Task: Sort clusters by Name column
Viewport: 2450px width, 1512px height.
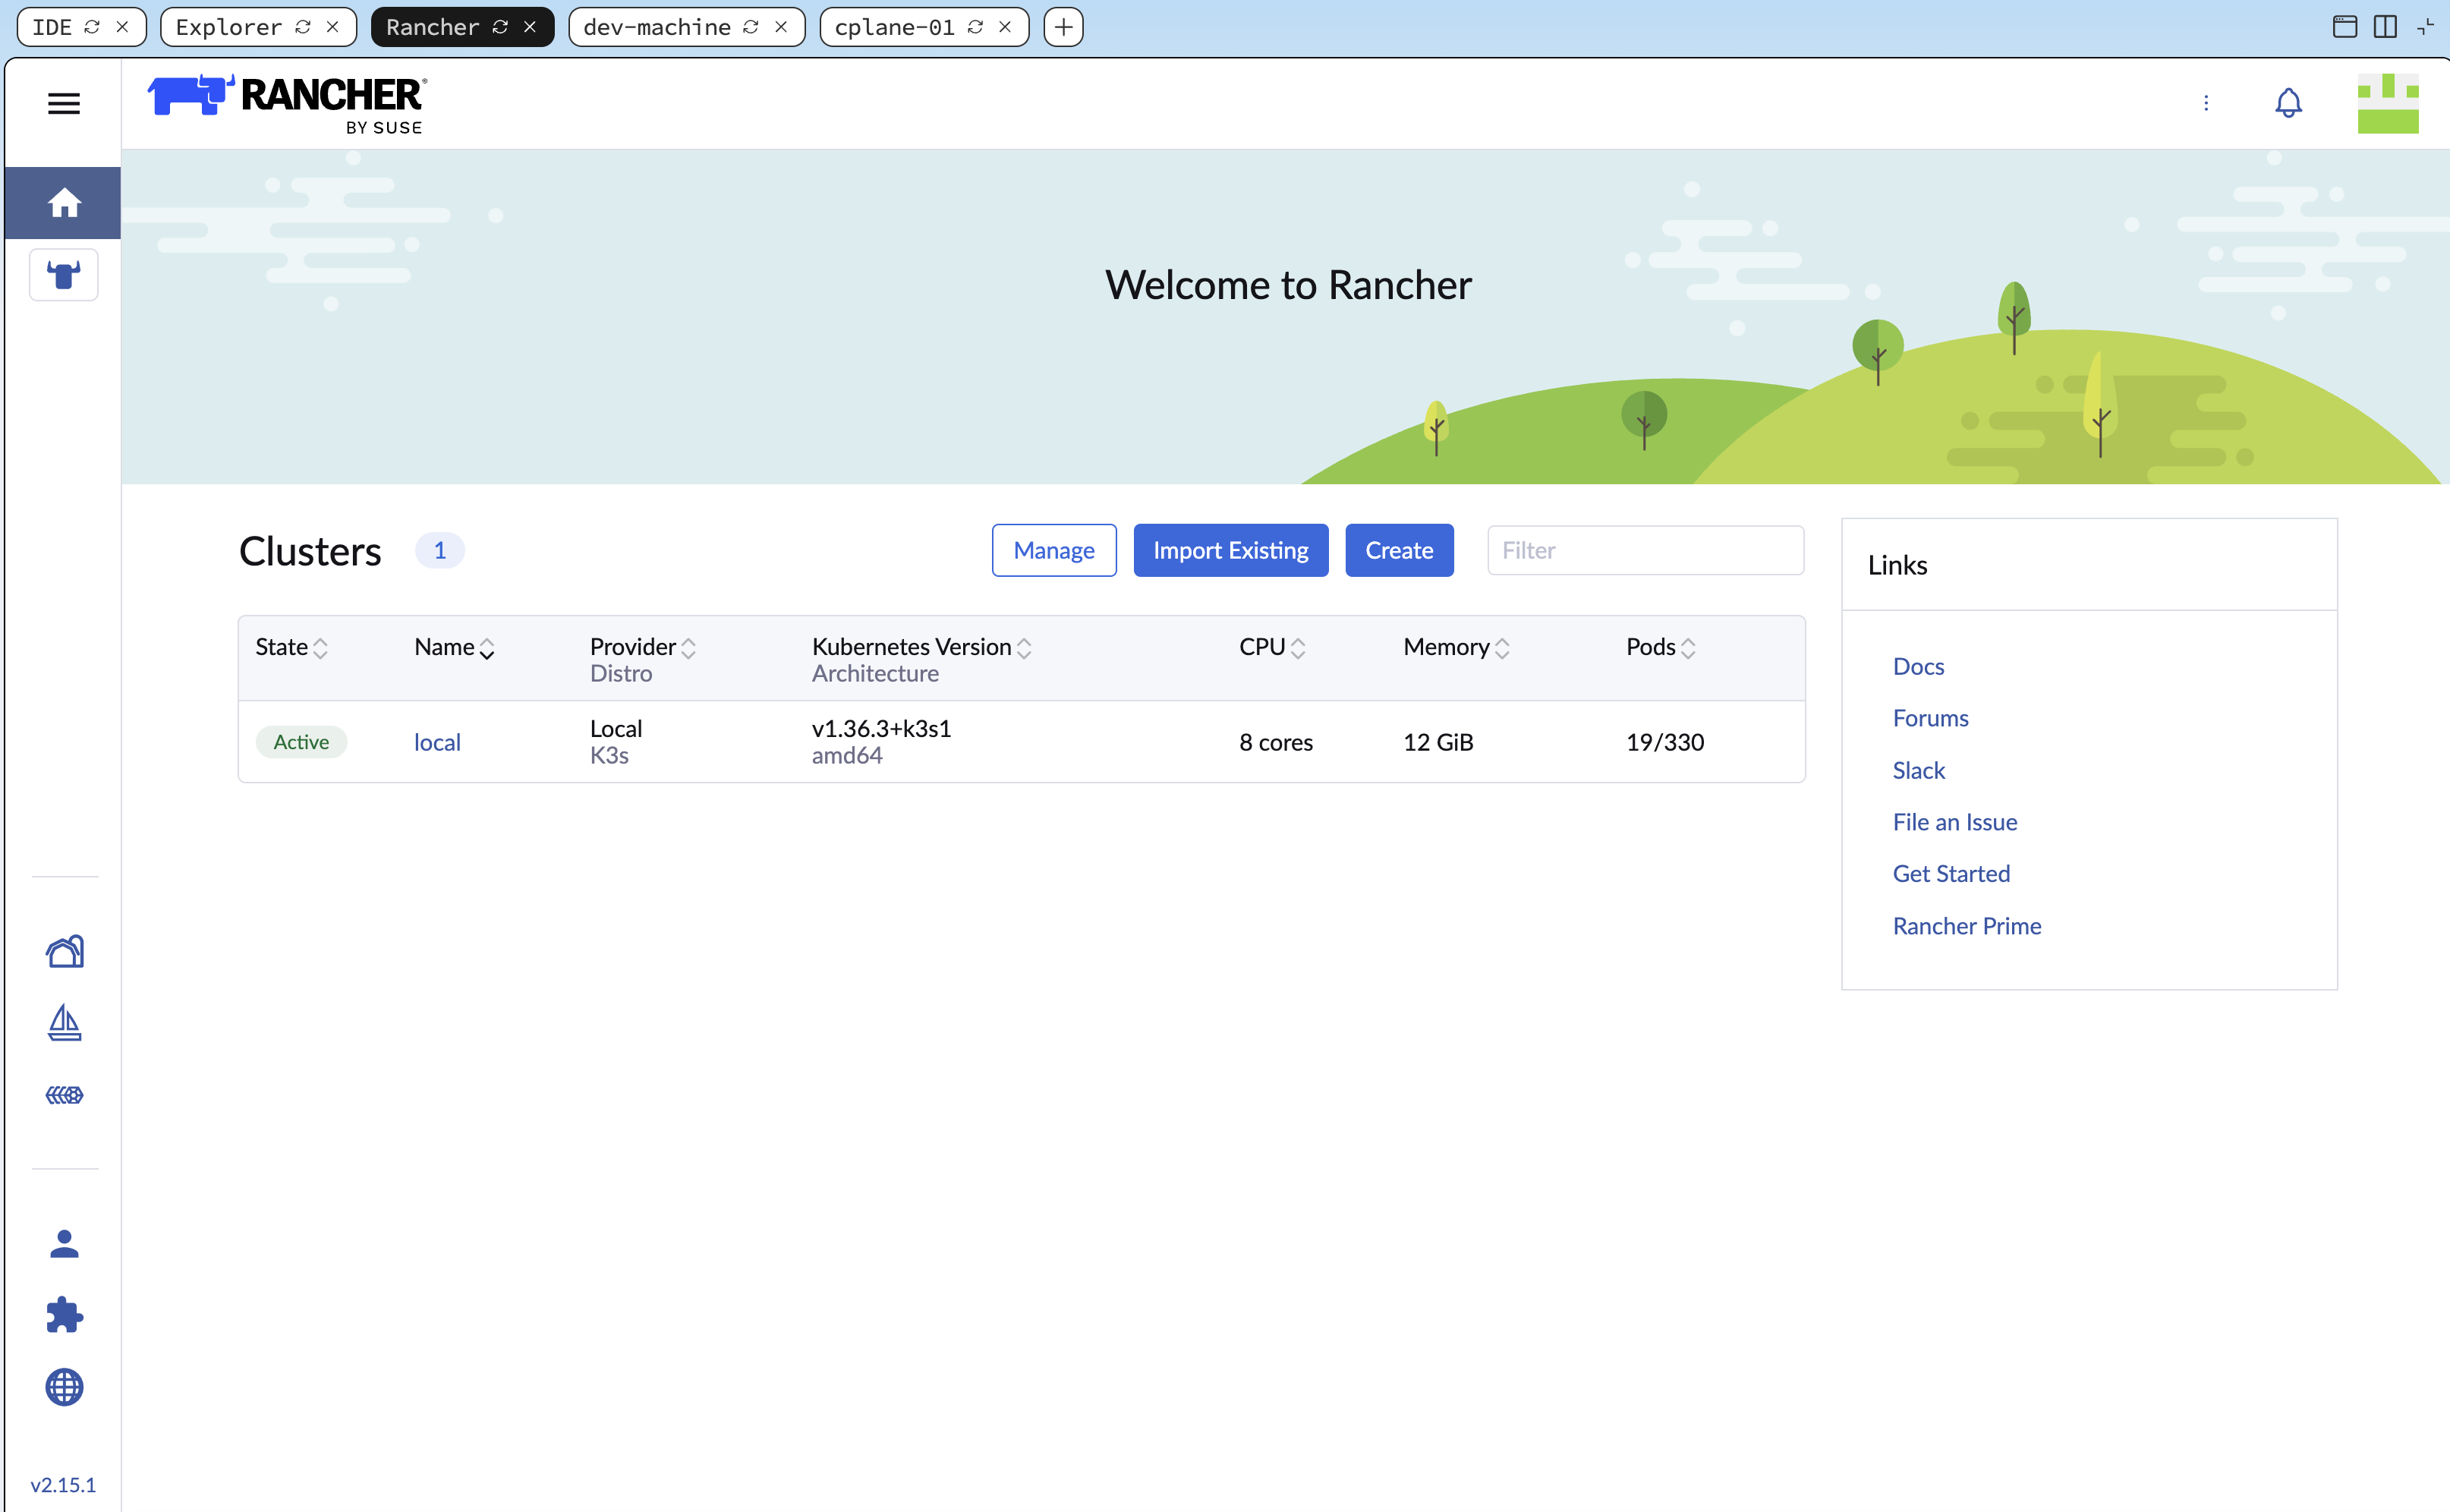Action: pyautogui.click(x=454, y=647)
